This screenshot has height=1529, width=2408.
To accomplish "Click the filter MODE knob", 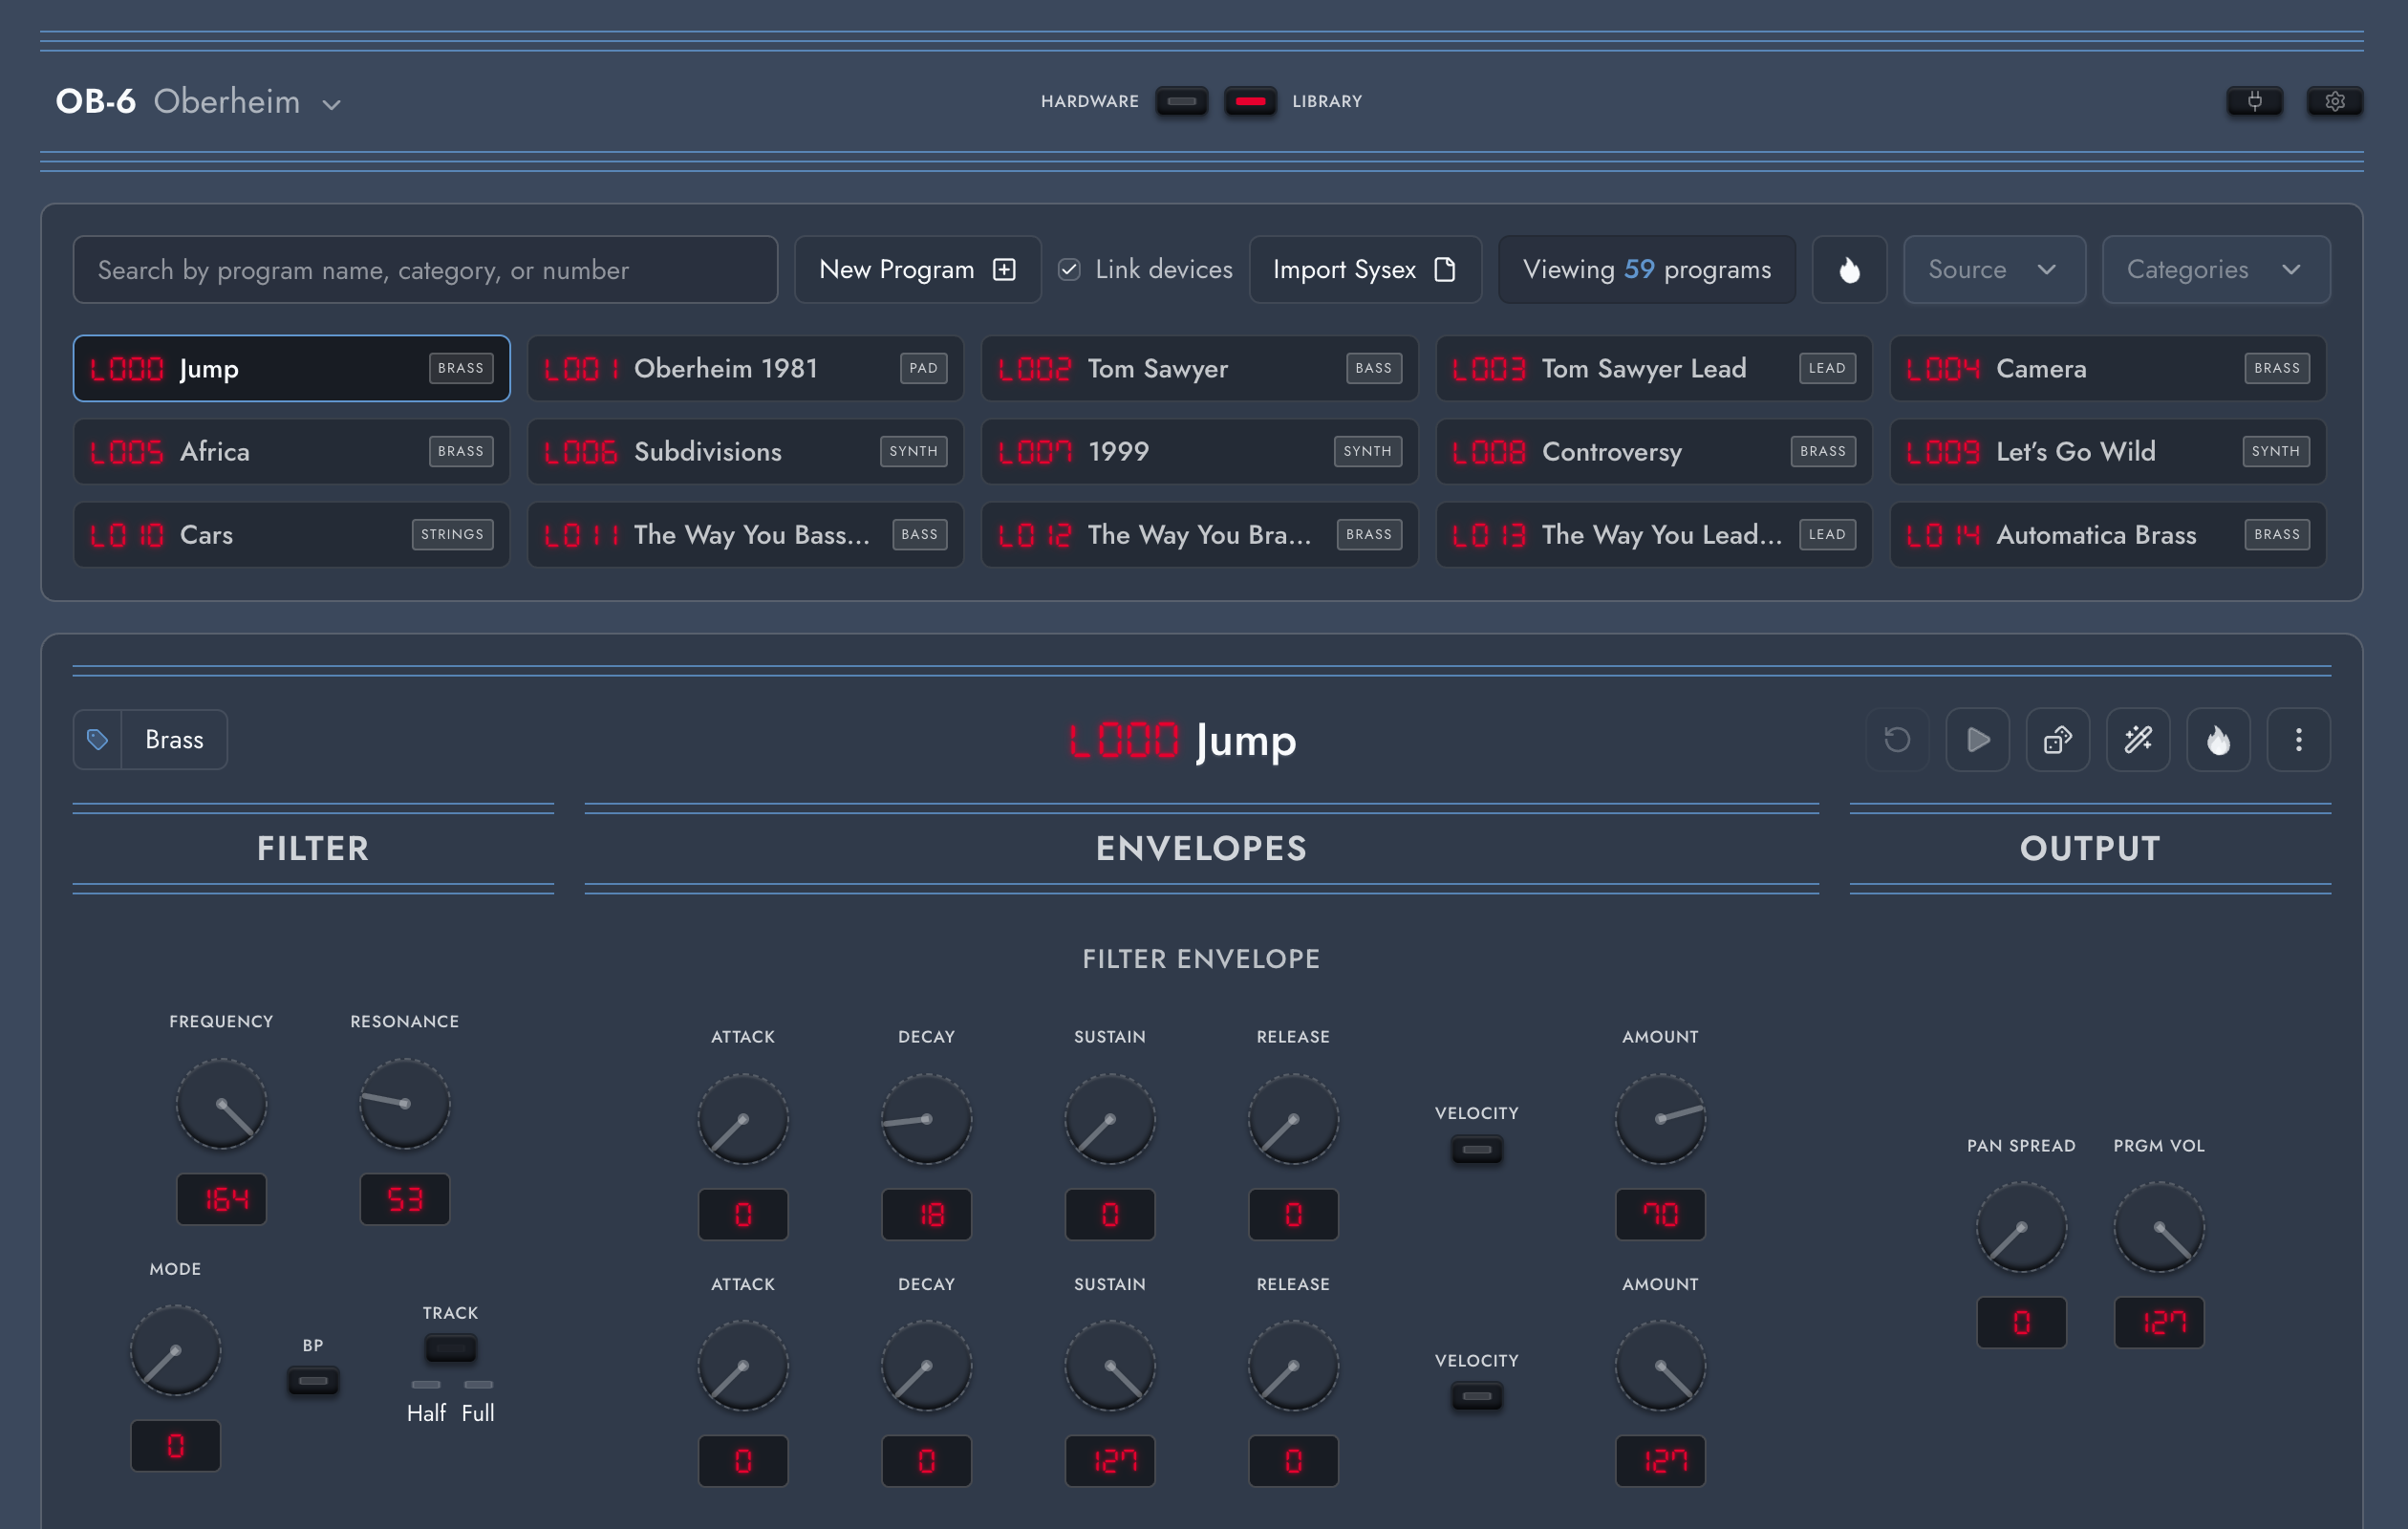I will (x=175, y=1350).
